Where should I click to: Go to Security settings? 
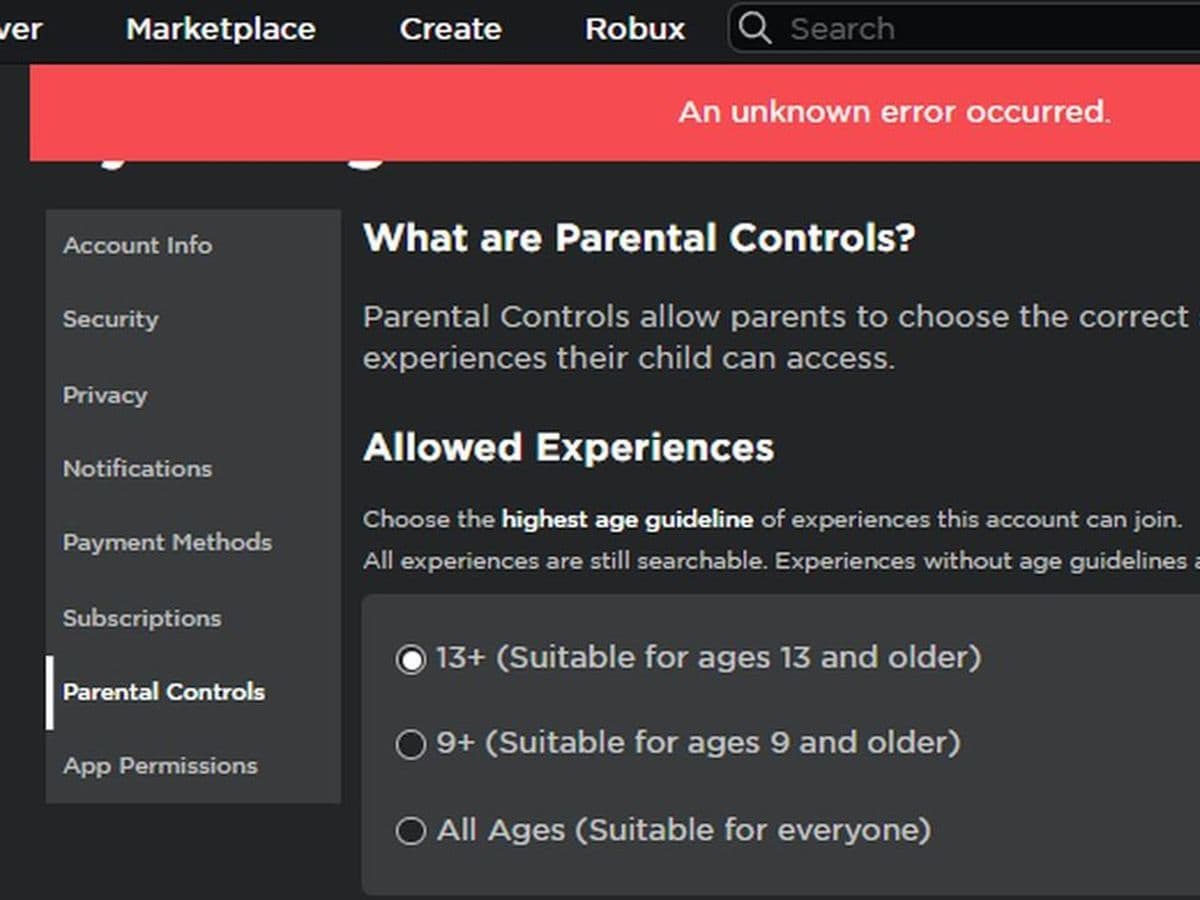(x=110, y=320)
